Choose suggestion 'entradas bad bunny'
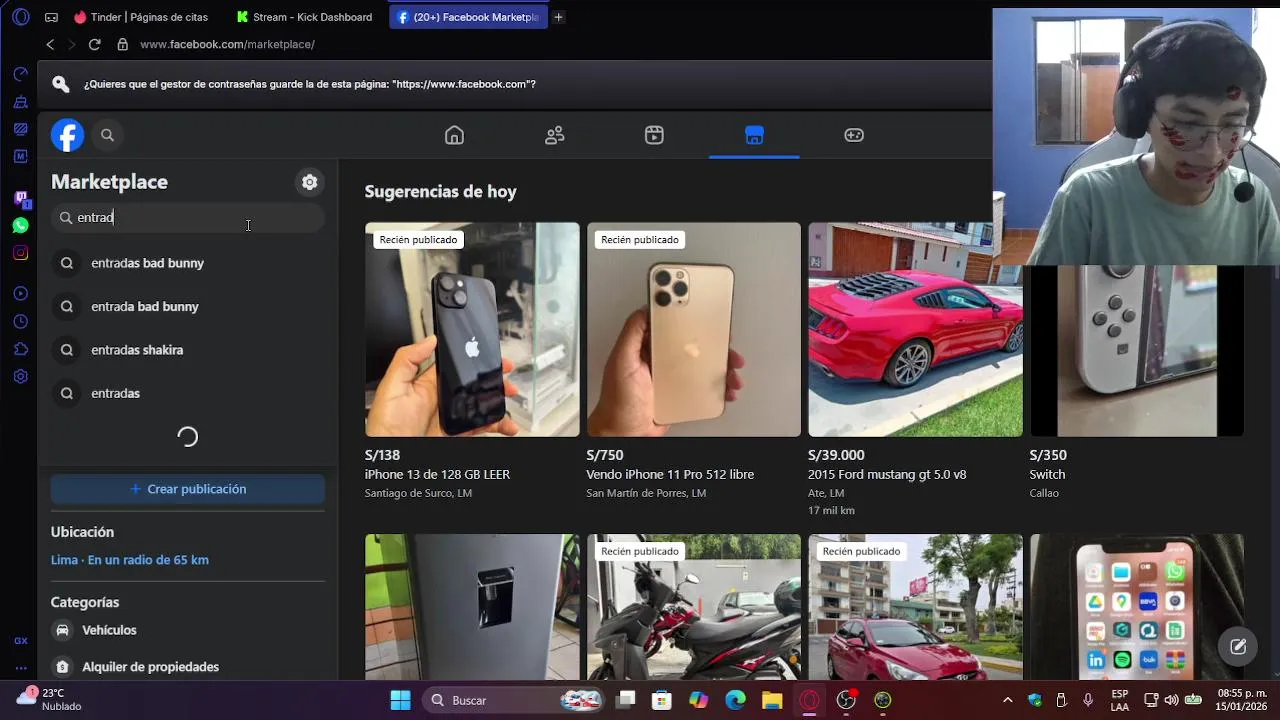1280x720 pixels. (188, 263)
